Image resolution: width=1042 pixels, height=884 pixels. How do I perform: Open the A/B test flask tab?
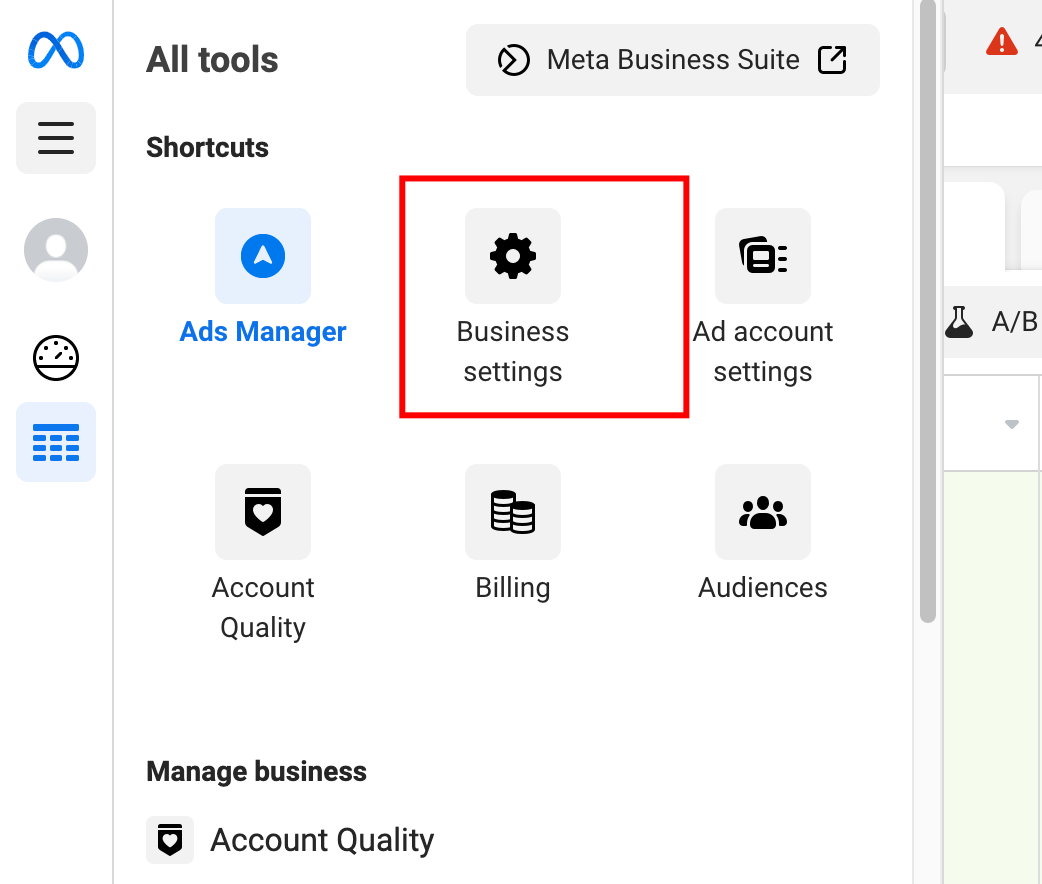click(992, 322)
